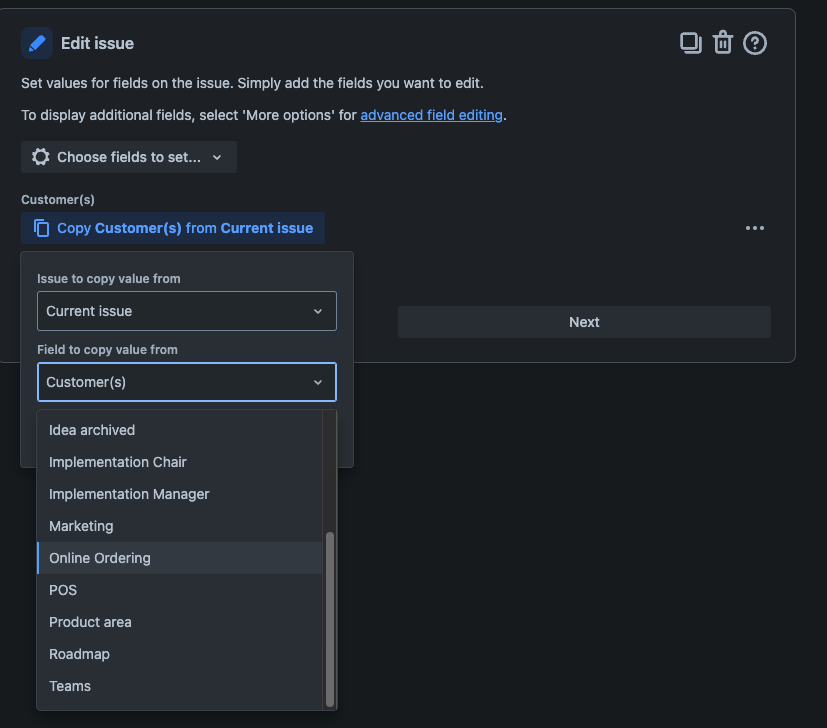This screenshot has width=827, height=728.
Task: Click the copy icon beside Copy Customer(s)
Action: coord(42,228)
